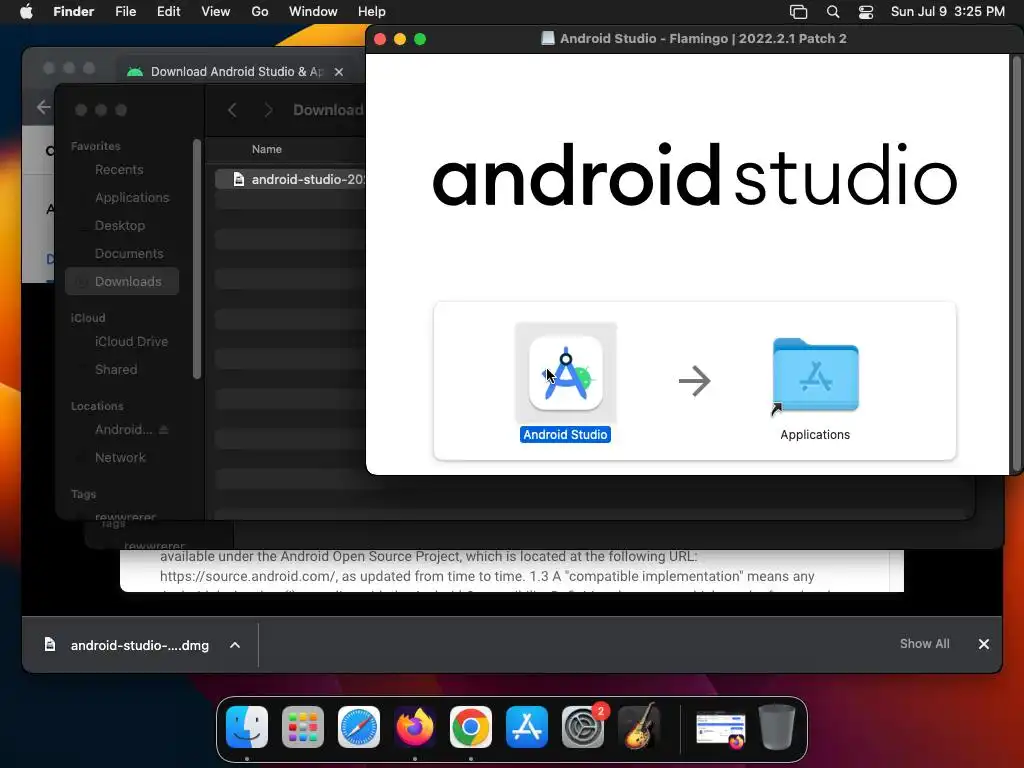The image size is (1024, 768).
Task: Click the Applications folder shortcut icon
Action: [815, 376]
